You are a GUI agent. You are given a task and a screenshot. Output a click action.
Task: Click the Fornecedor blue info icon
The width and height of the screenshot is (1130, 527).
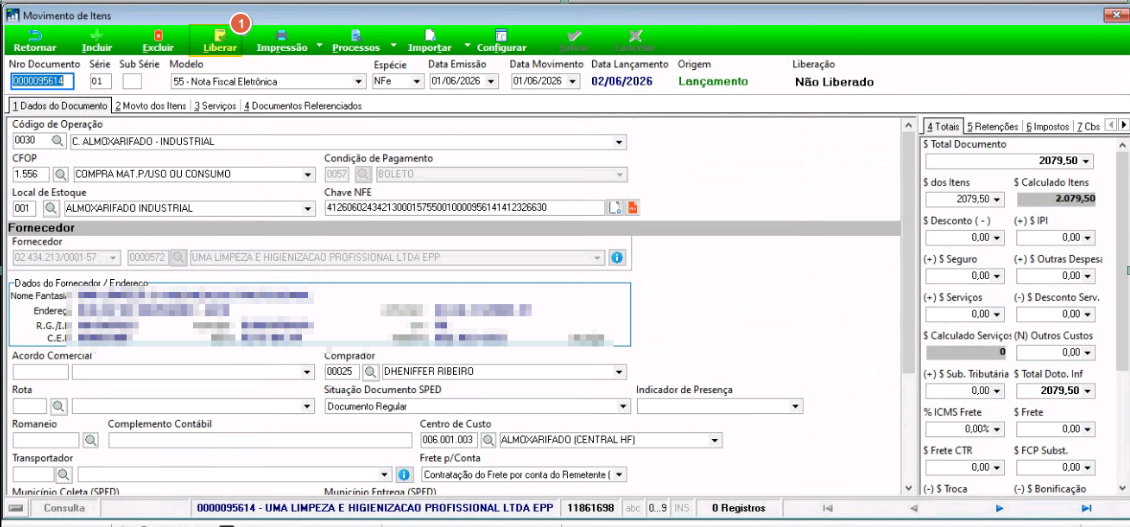click(x=617, y=257)
